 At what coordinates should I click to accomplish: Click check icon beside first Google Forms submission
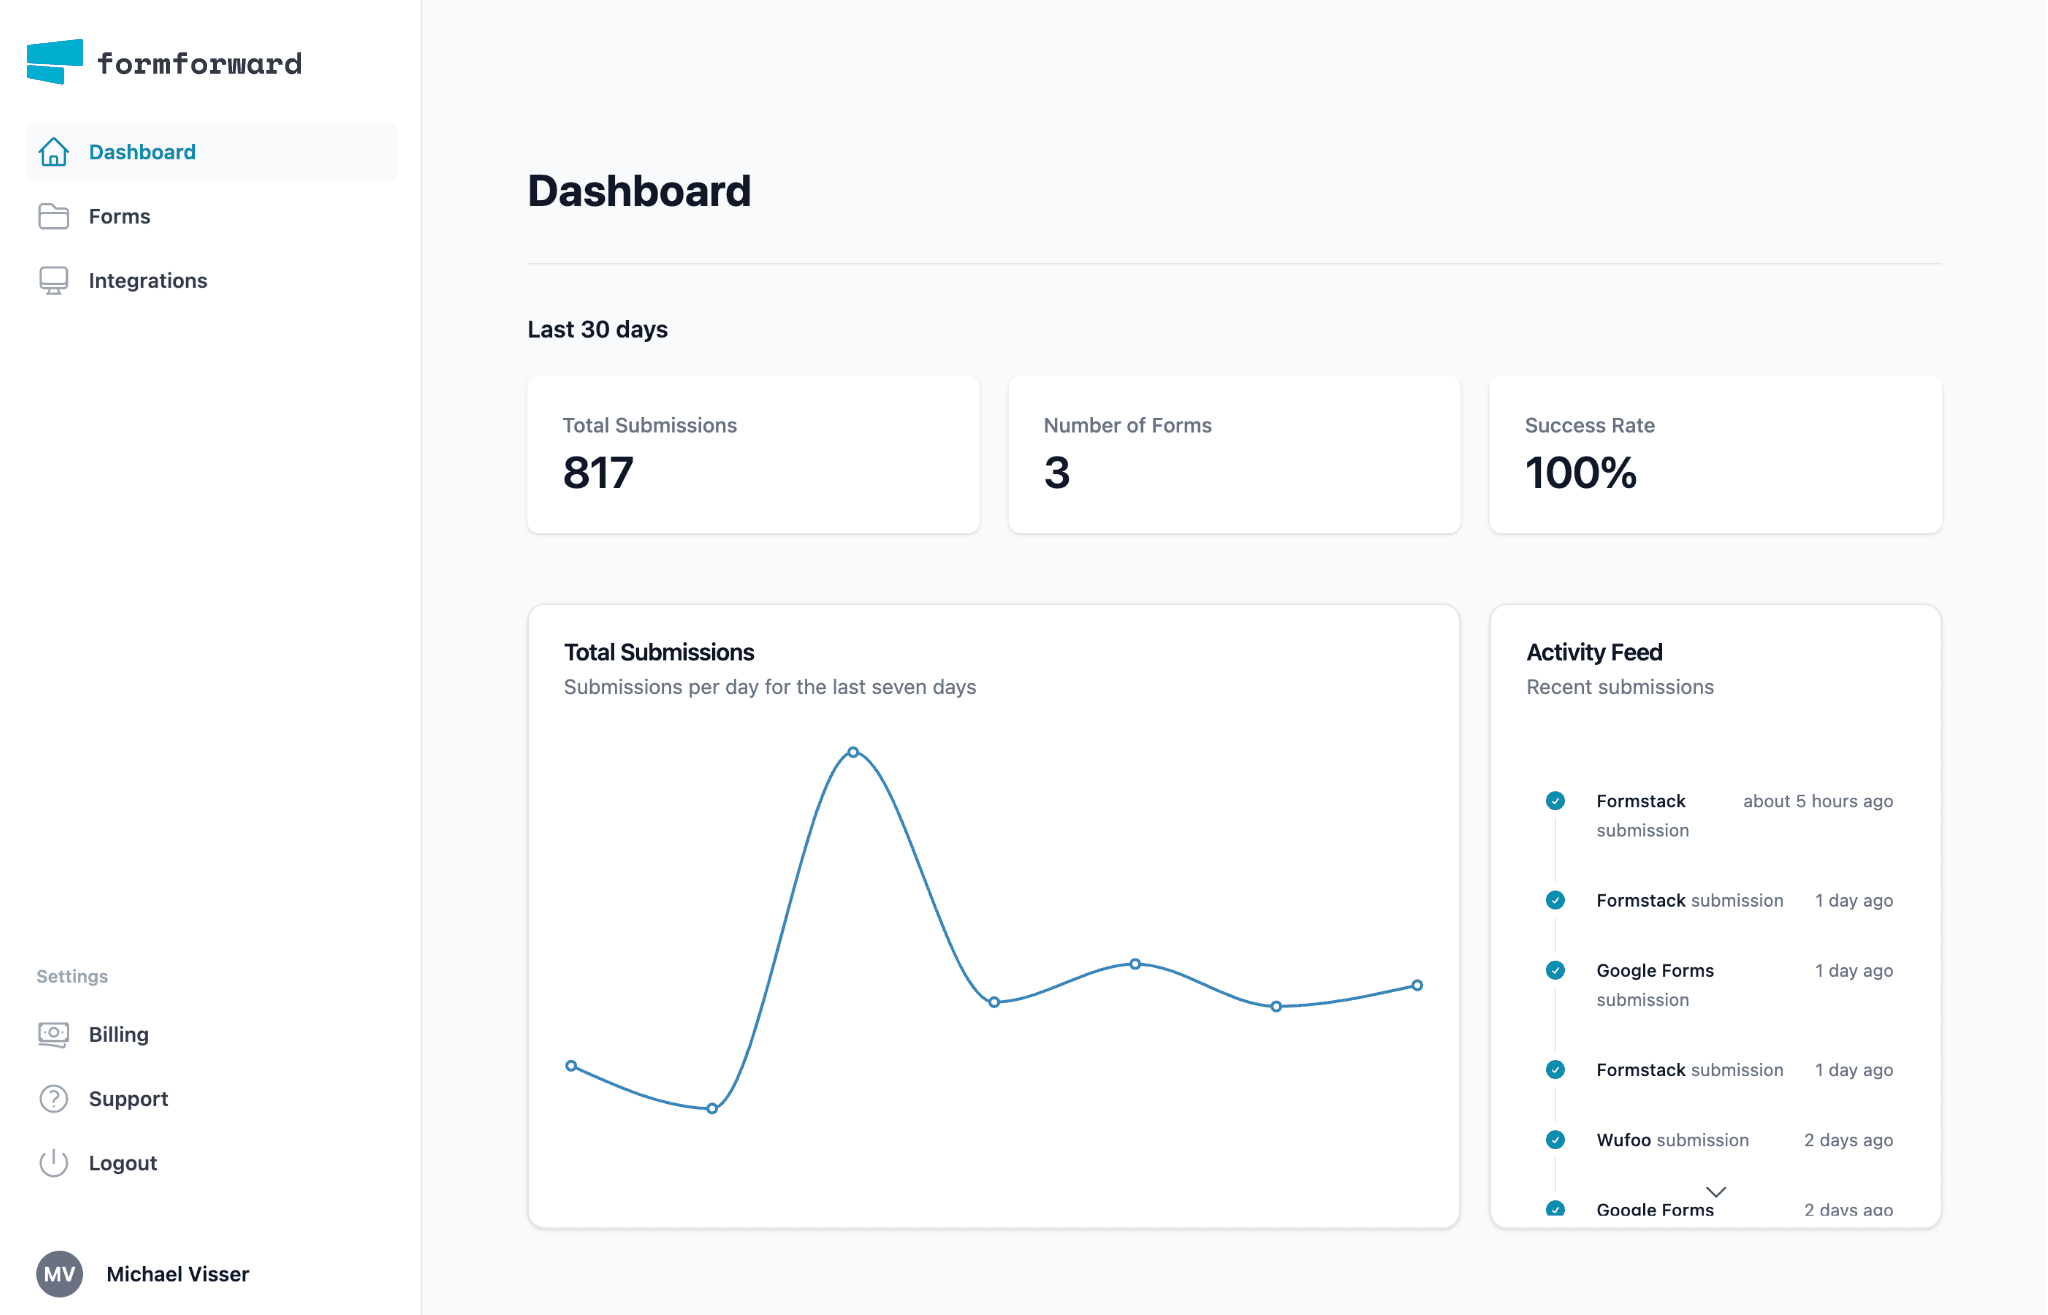coord(1556,971)
